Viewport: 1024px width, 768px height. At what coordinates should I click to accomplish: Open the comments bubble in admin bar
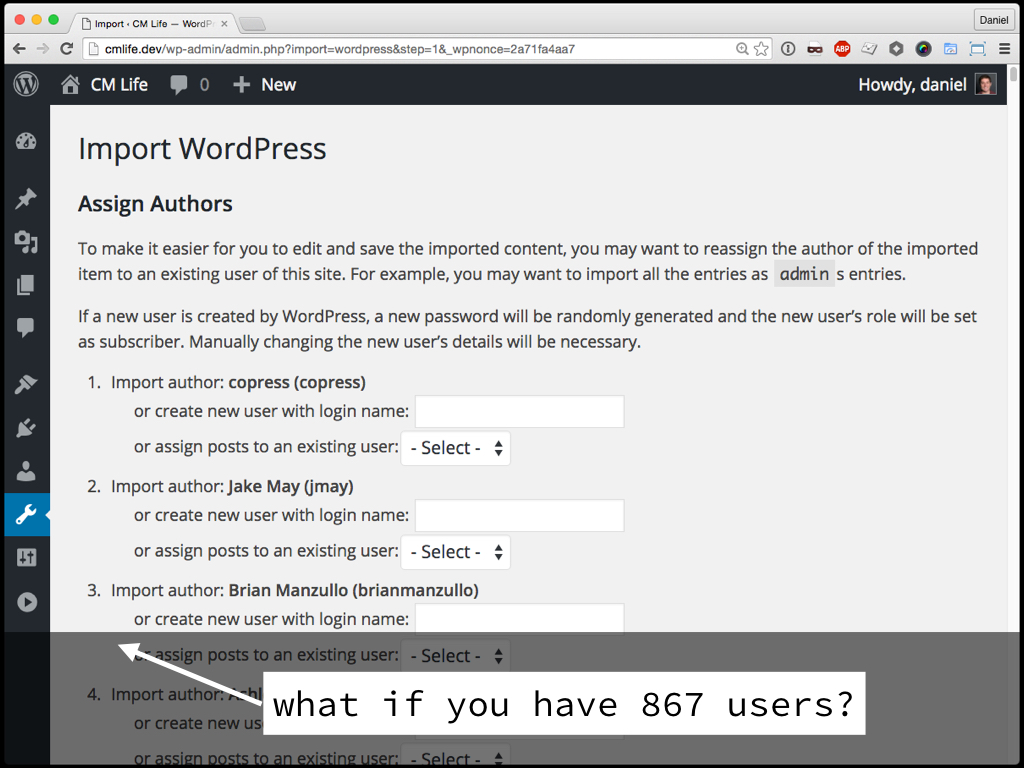click(x=189, y=85)
